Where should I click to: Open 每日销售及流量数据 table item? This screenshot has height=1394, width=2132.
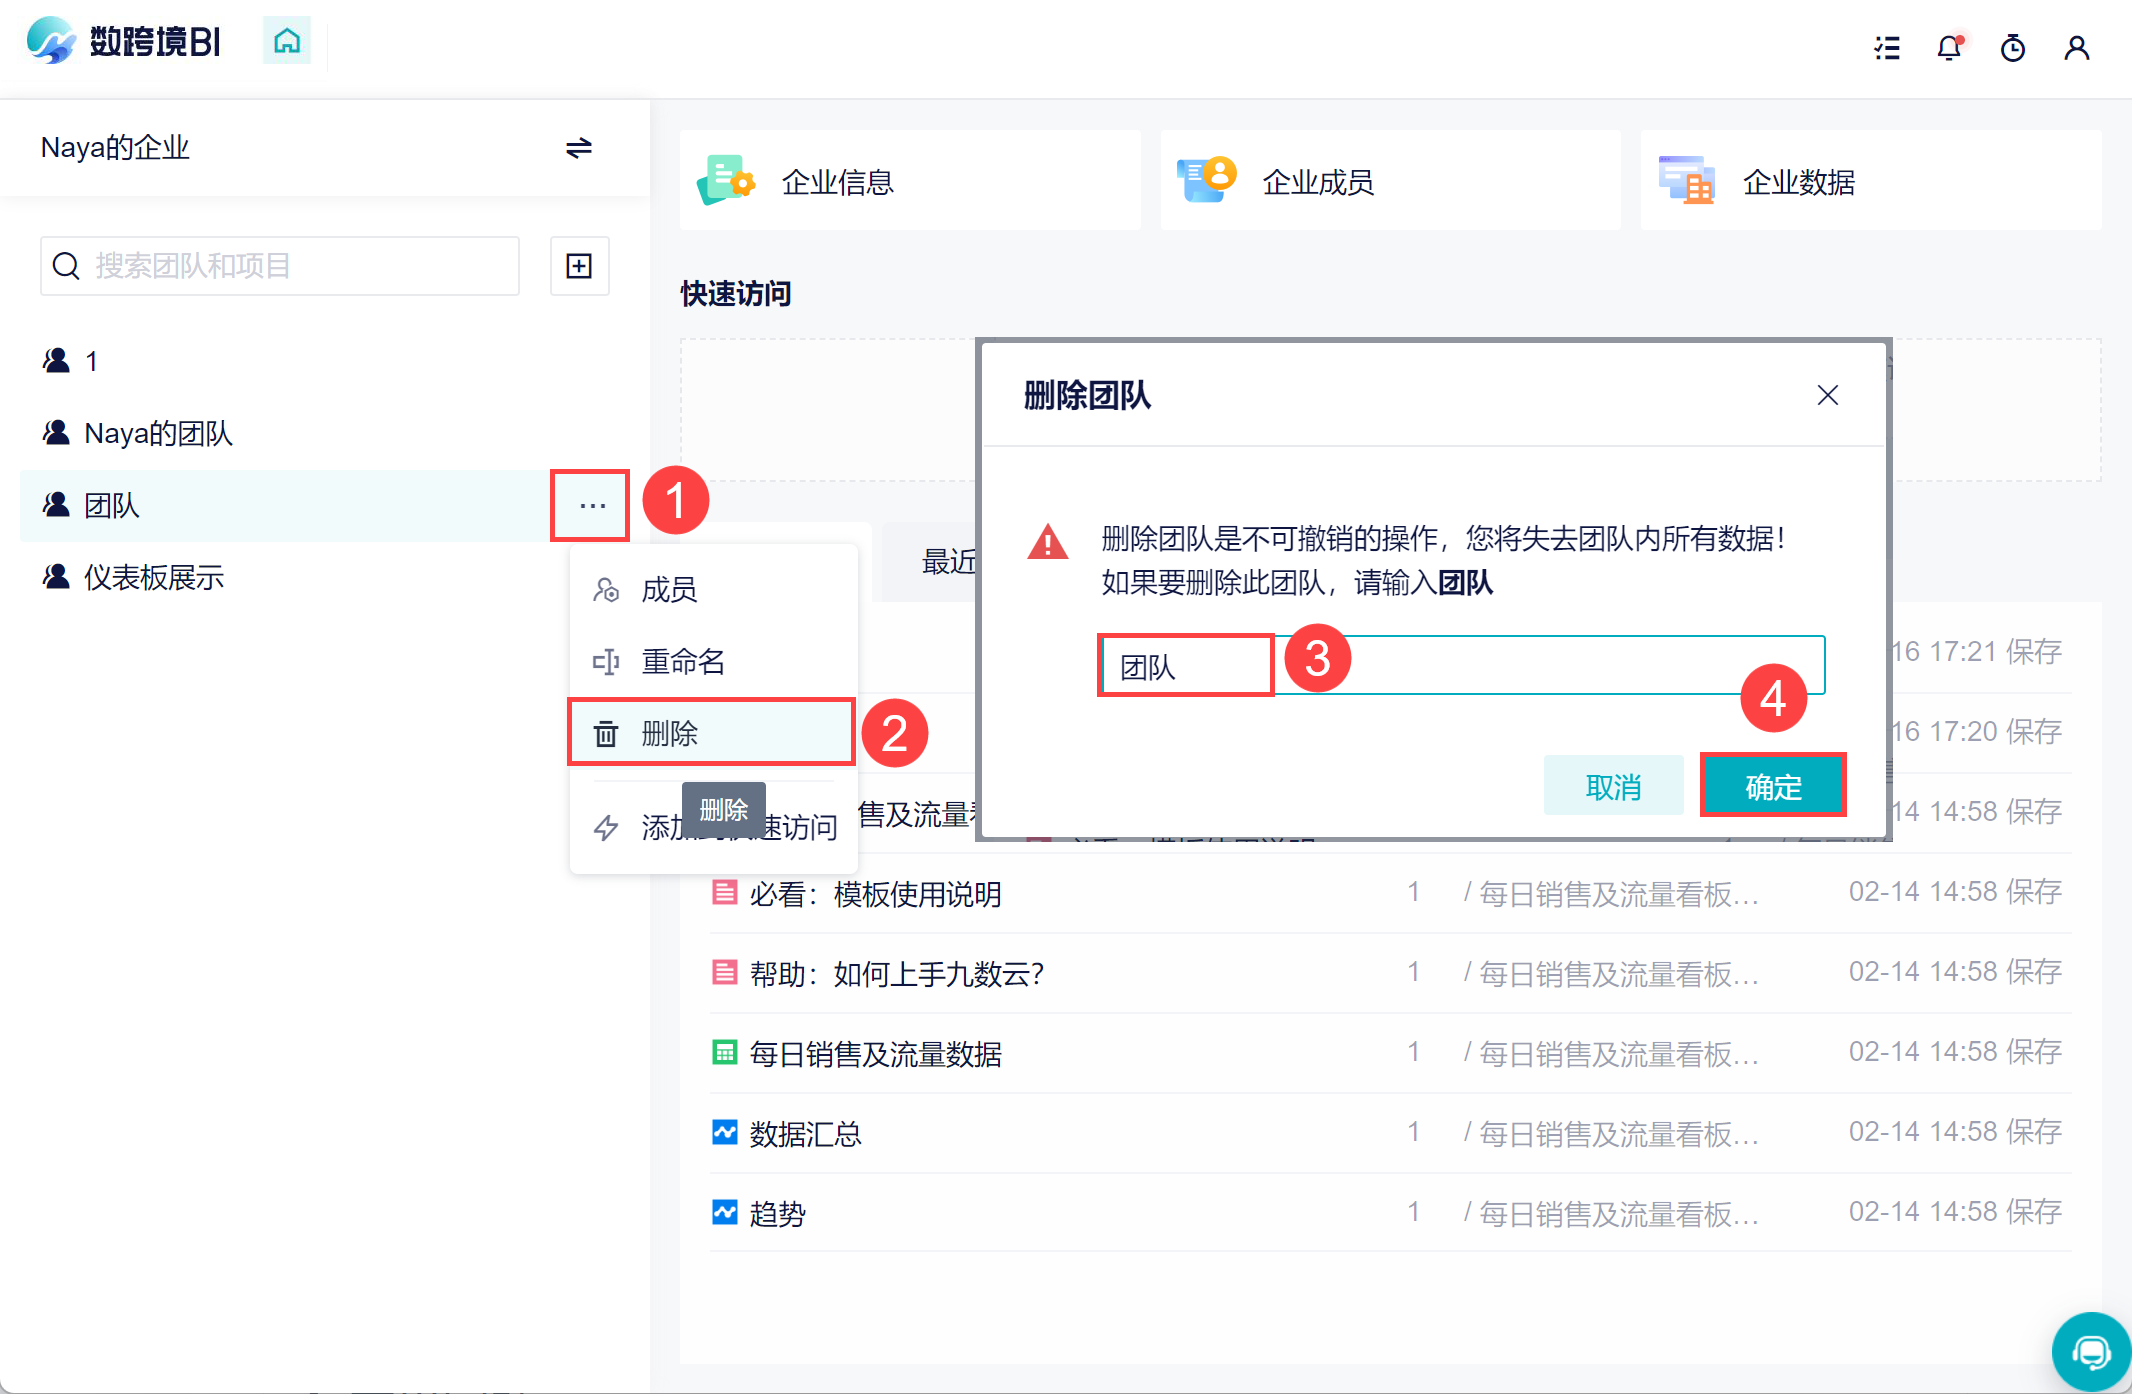pos(875,1054)
